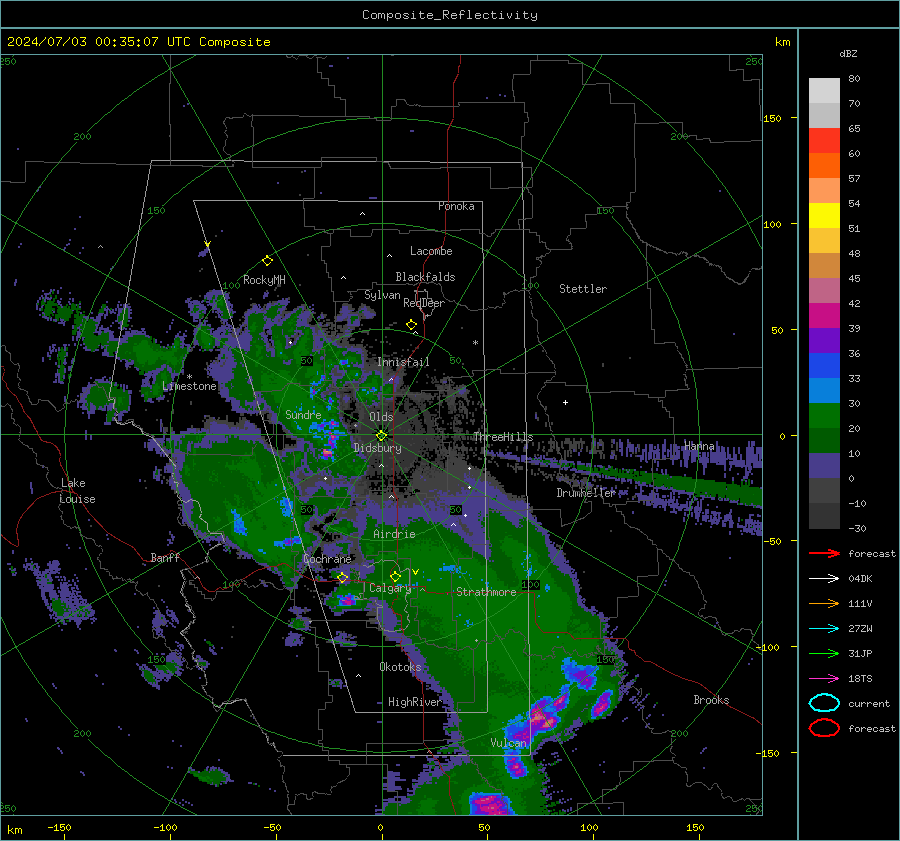Click yellow diamond marker below RedDeer
Screen dimensions: 900x841
coord(411,325)
